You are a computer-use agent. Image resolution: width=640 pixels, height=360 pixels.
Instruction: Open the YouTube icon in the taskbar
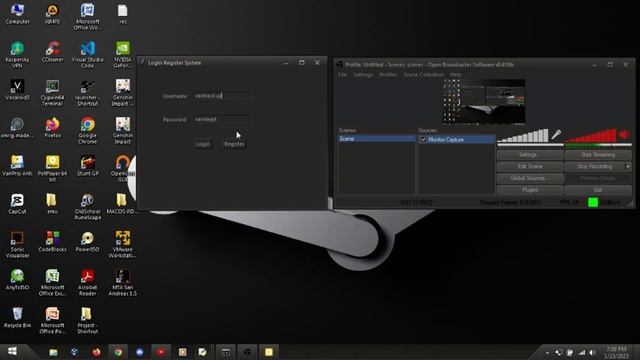(x=161, y=352)
